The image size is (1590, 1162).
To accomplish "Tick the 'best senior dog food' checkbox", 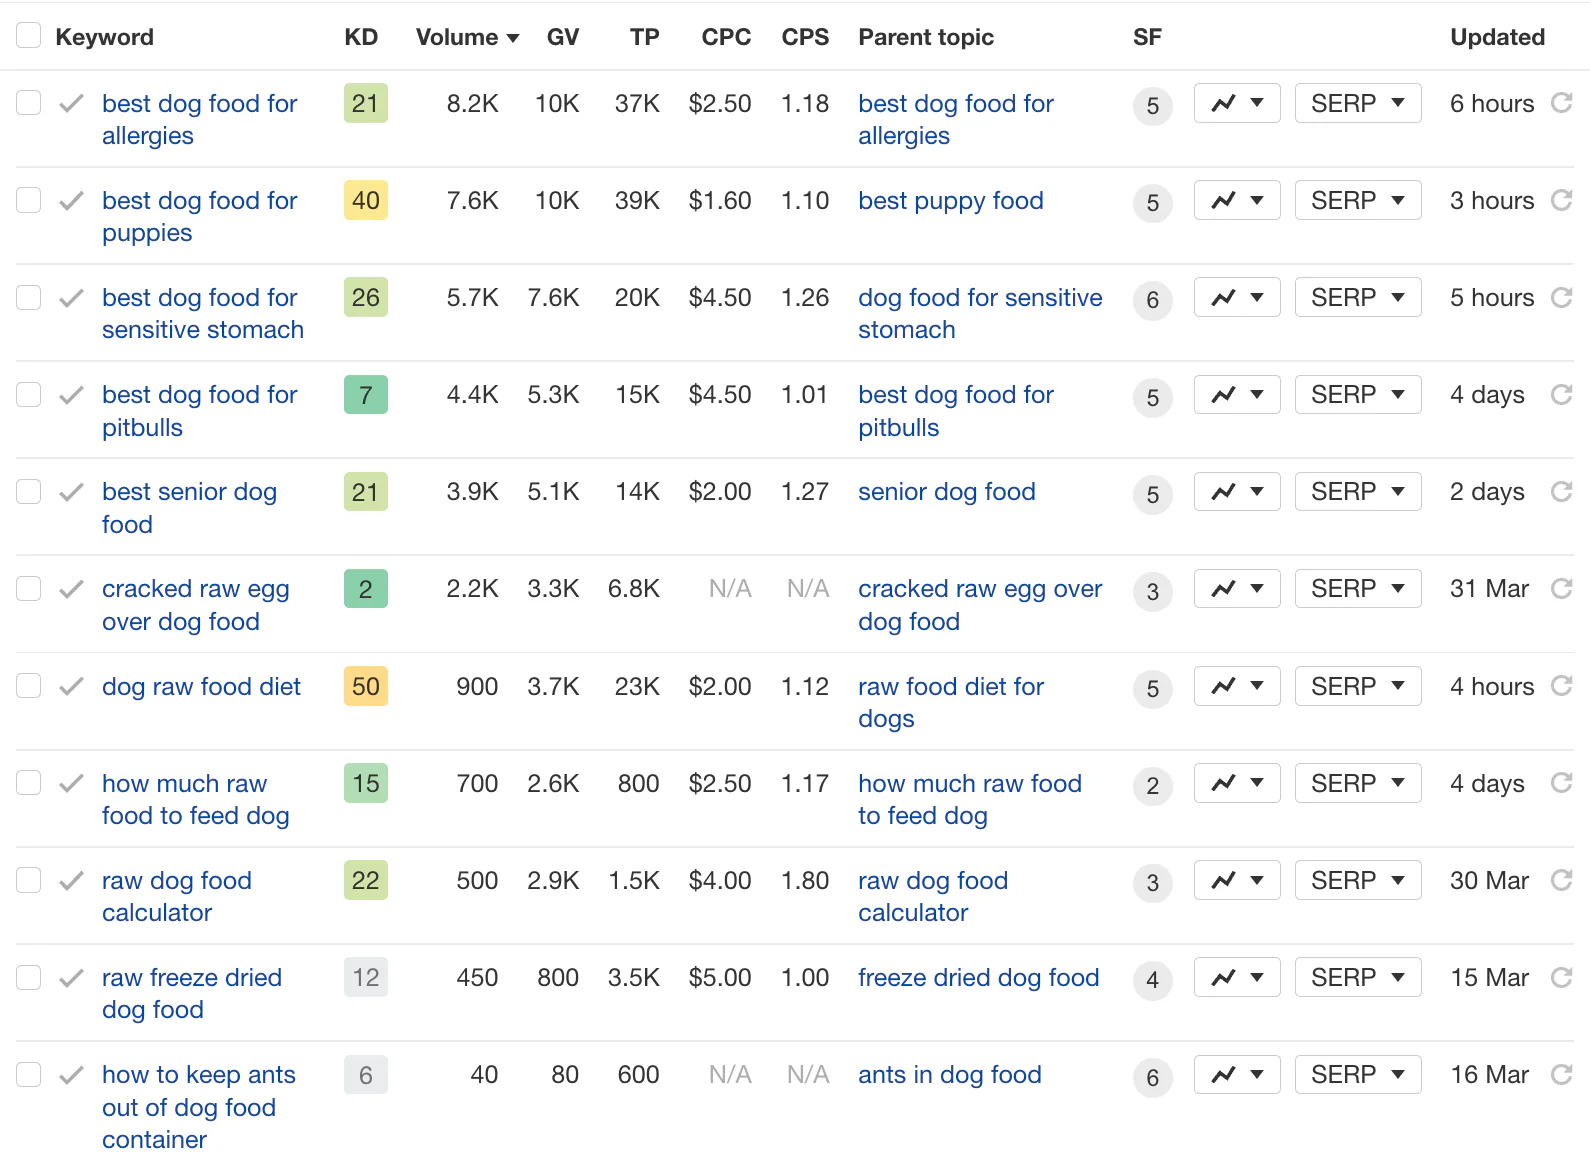I will pos(28,490).
